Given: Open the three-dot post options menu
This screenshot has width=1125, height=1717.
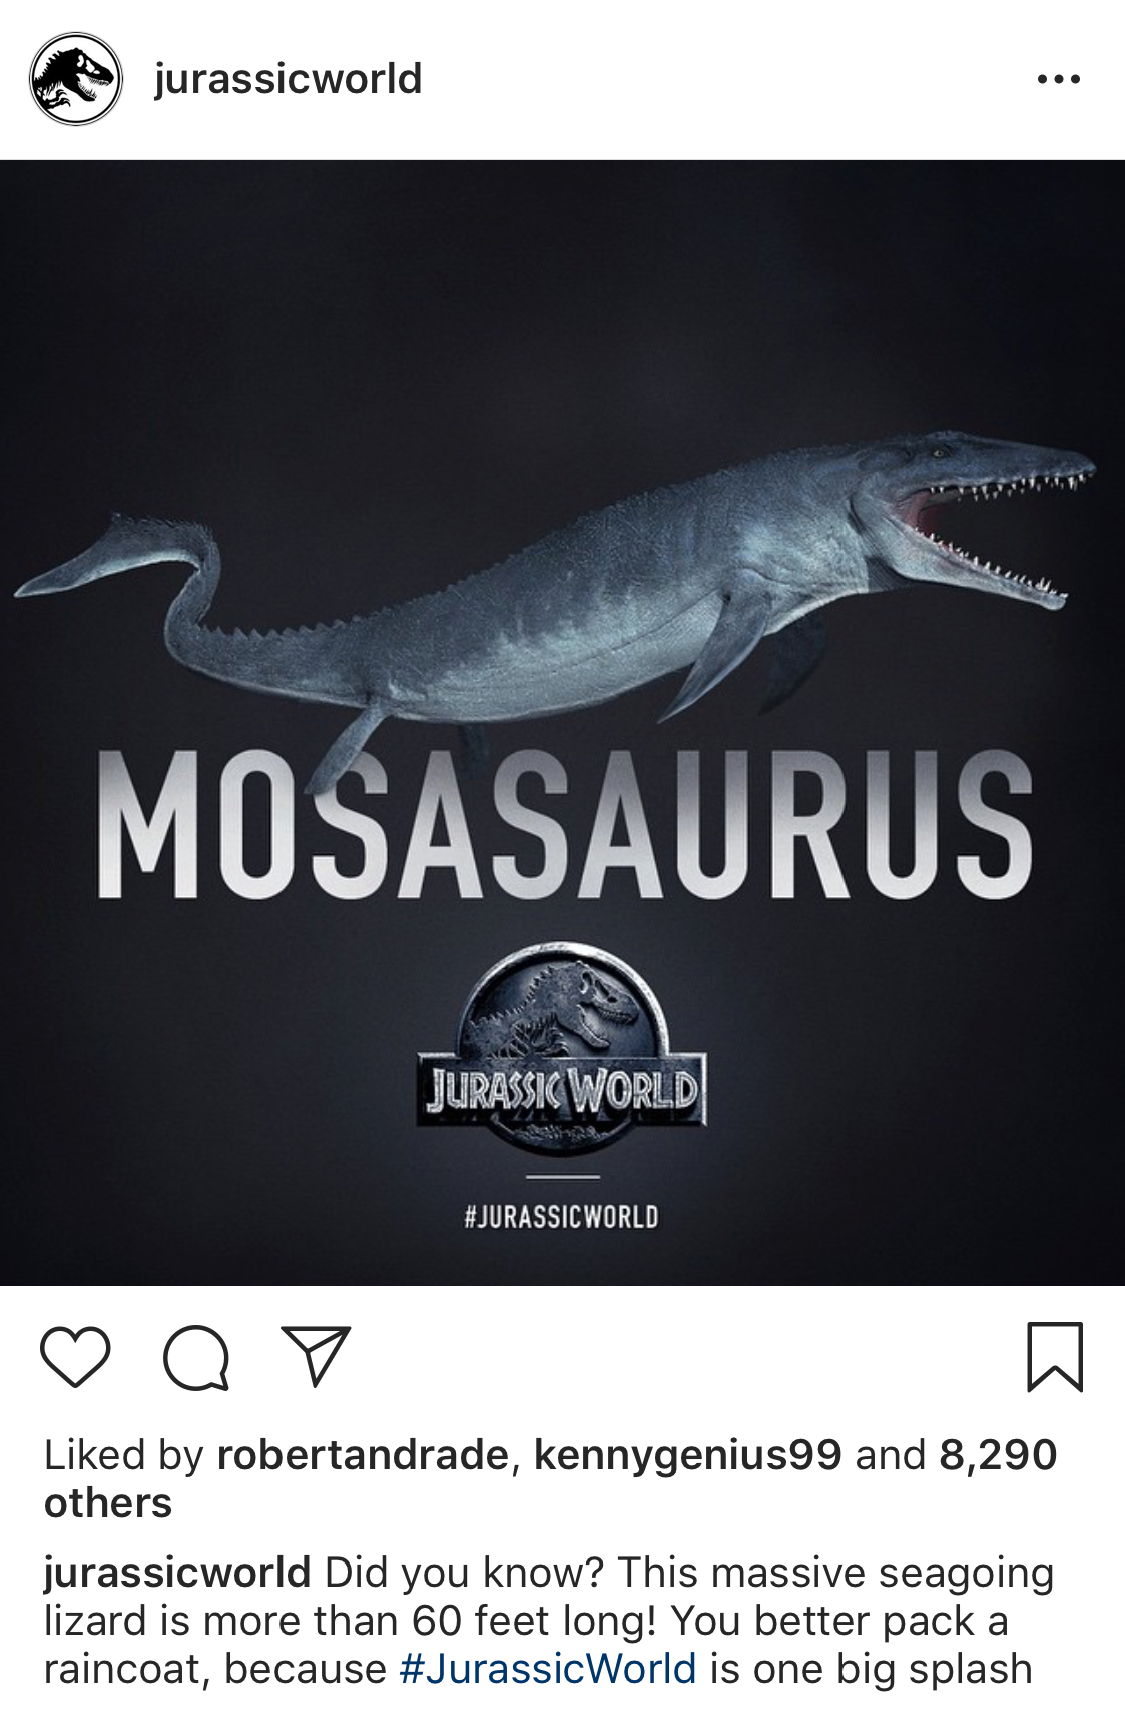Looking at the screenshot, I should coord(1059,79).
